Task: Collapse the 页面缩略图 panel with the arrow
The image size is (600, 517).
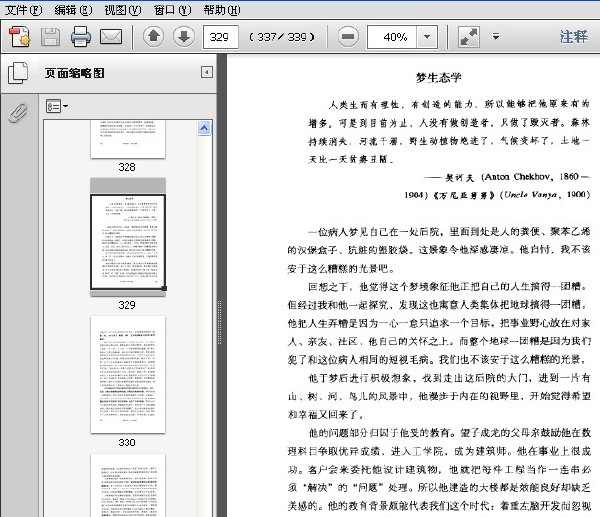Action: click(x=207, y=72)
